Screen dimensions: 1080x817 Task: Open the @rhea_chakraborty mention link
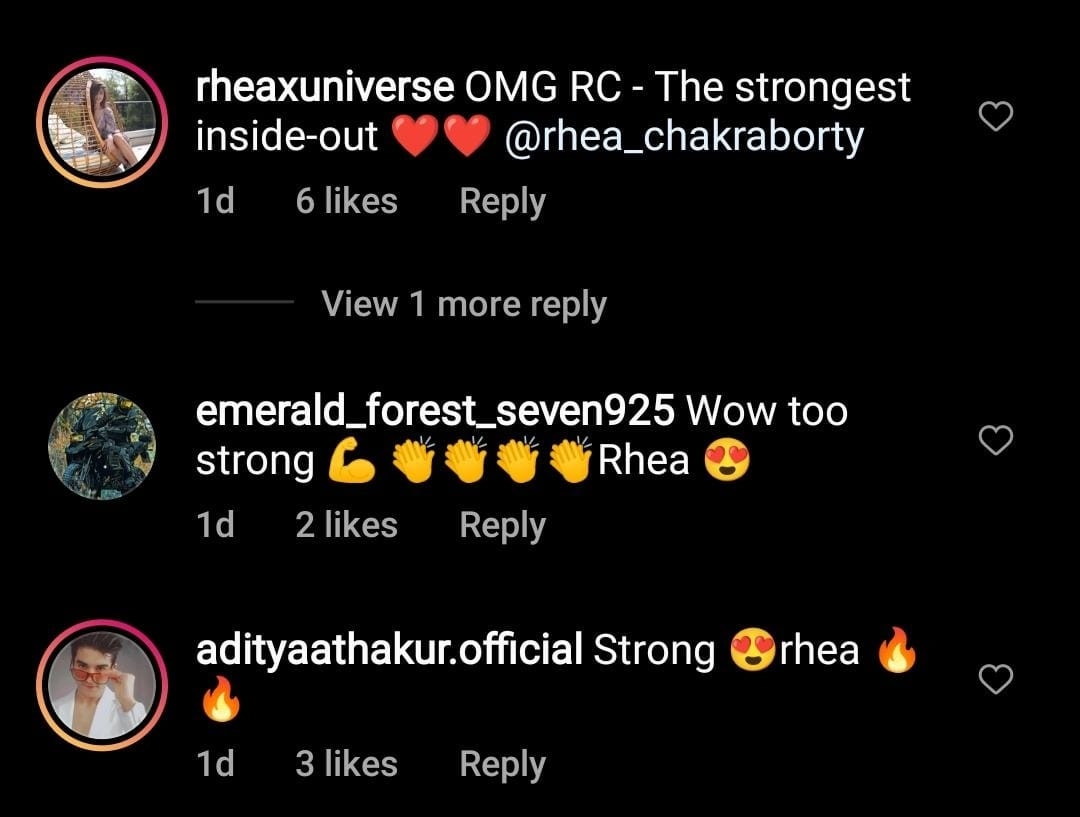pyautogui.click(x=684, y=136)
